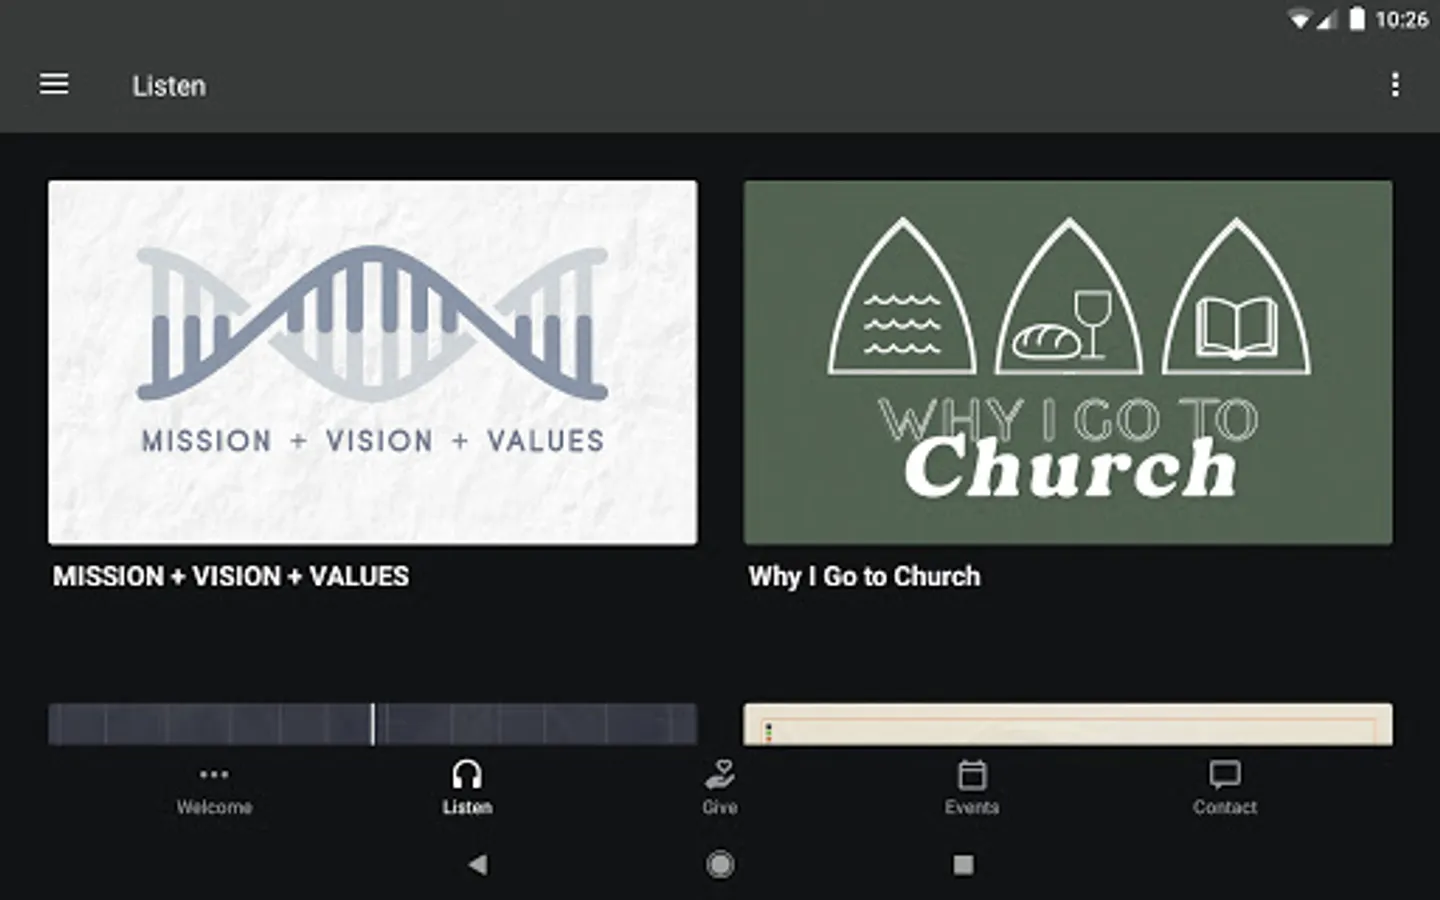Tap the 10:26 clock in status bar
The image size is (1440, 900).
1401,19
